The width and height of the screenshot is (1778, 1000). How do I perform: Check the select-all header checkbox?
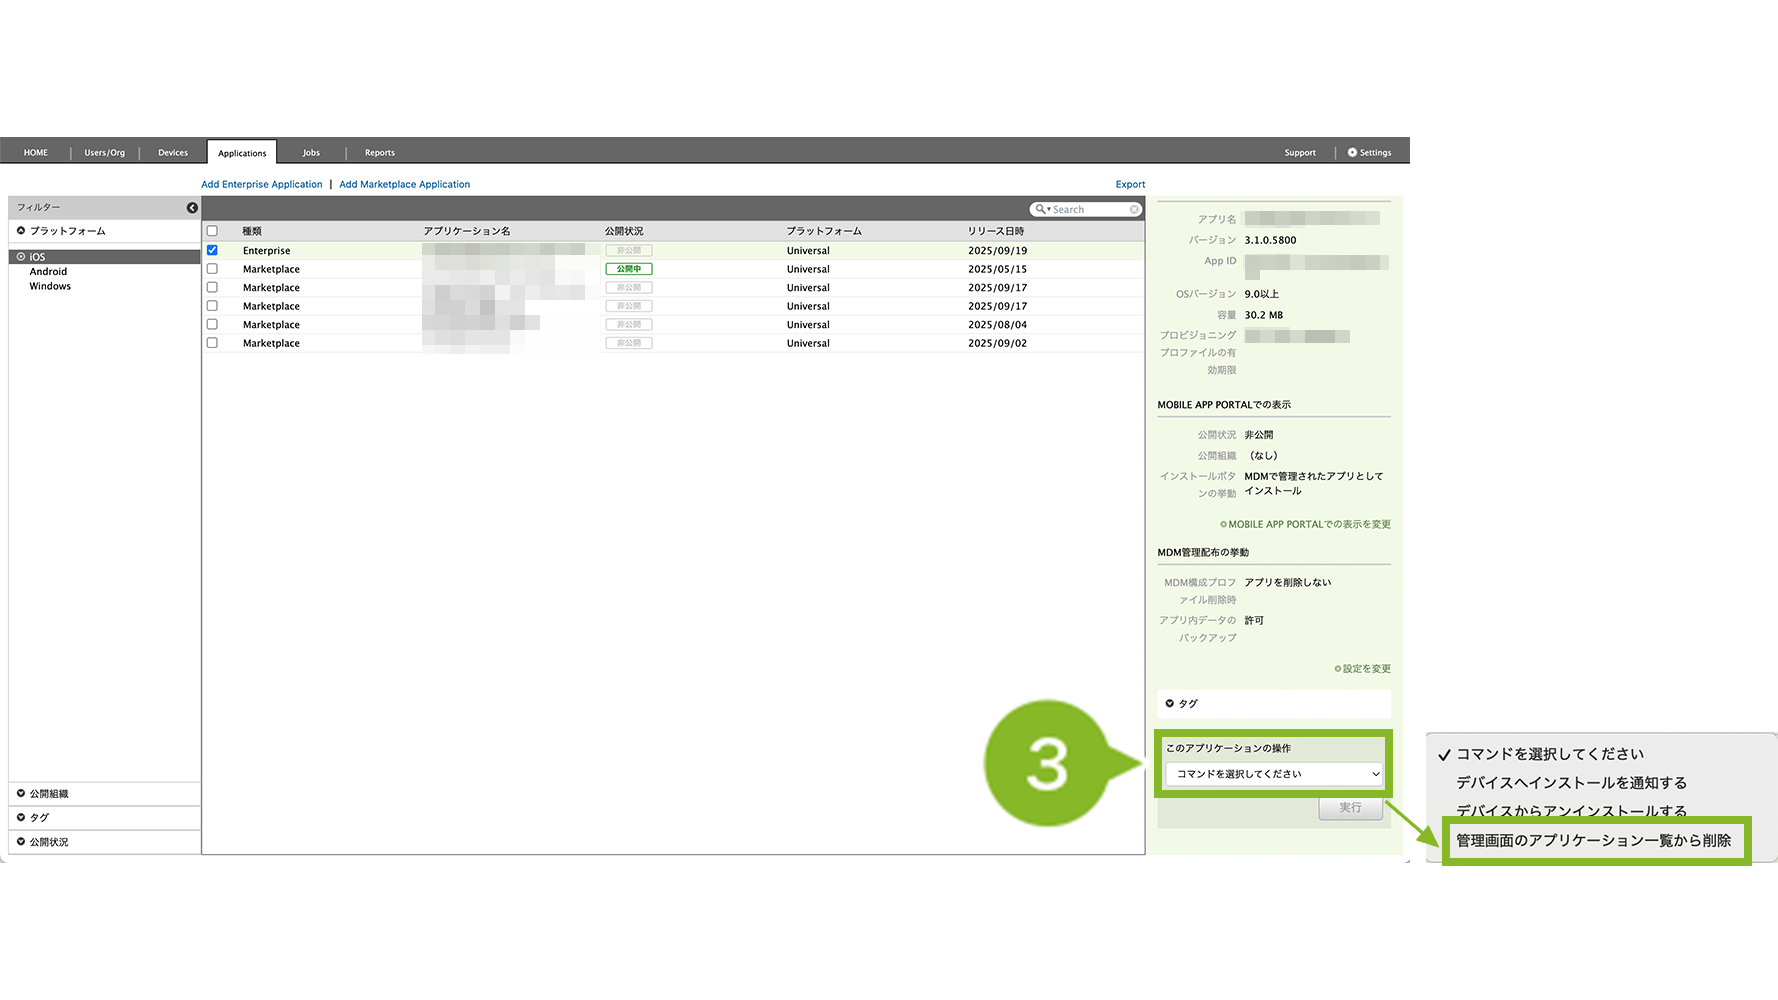coord(212,231)
